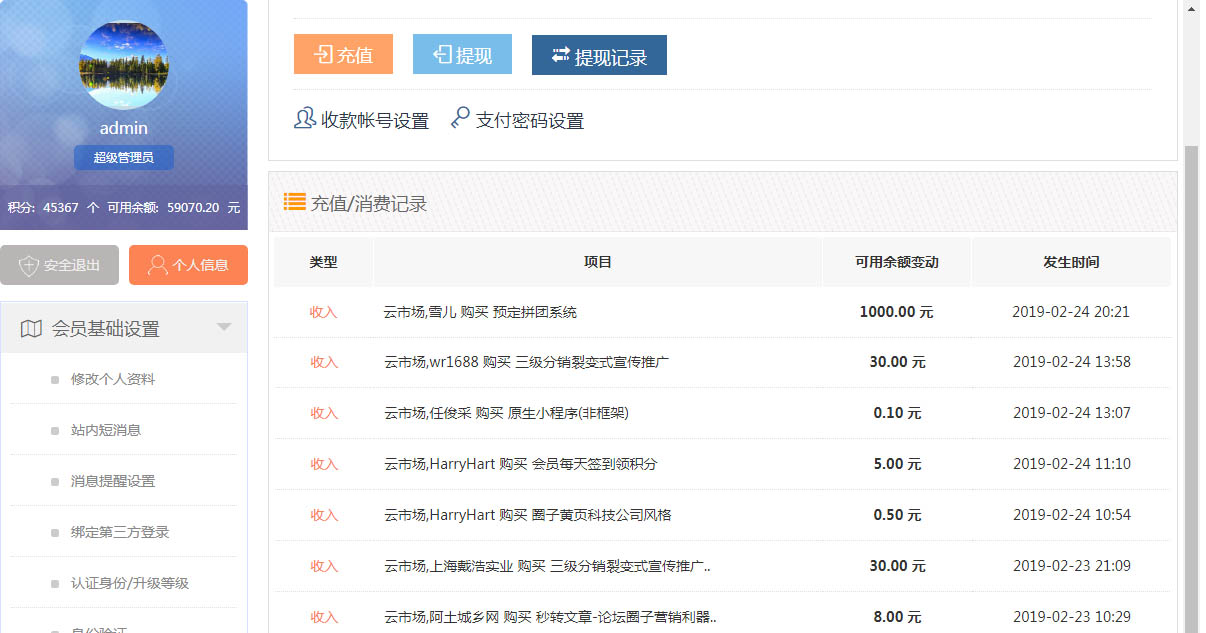Open 站内短消息 in sidebar

(x=105, y=430)
